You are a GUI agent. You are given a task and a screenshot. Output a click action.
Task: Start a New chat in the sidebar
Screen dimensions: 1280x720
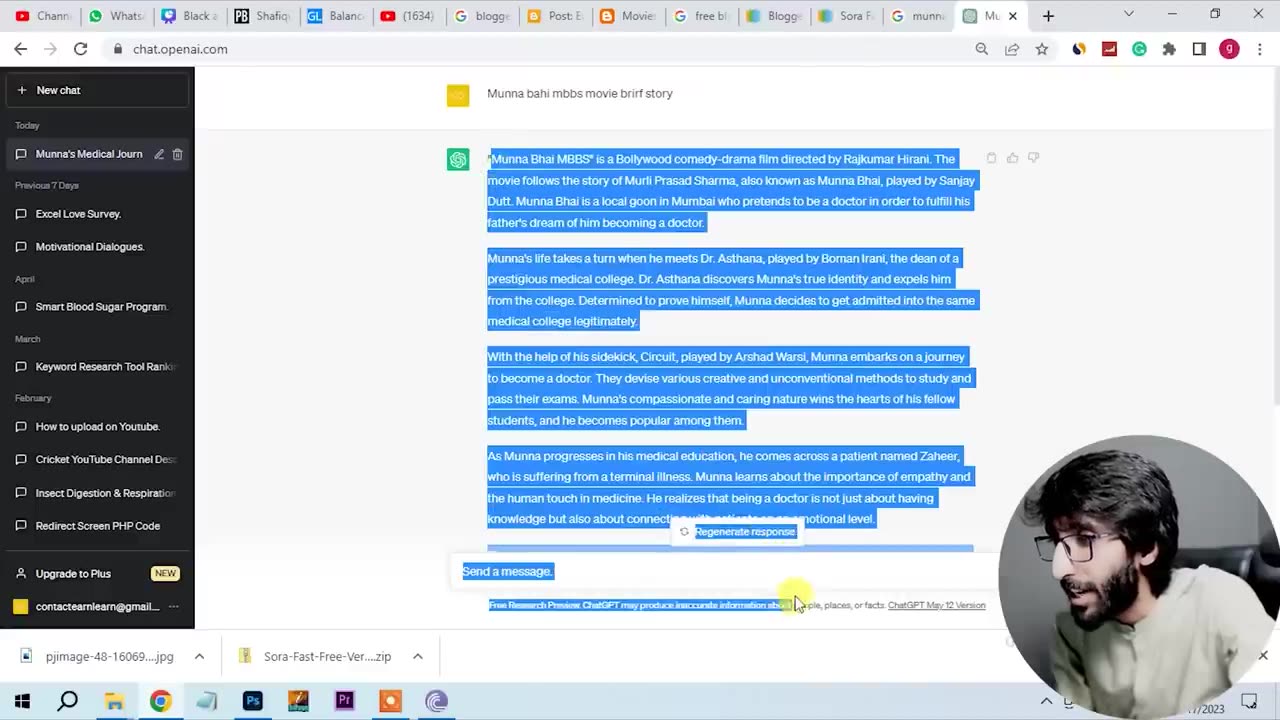point(97,90)
